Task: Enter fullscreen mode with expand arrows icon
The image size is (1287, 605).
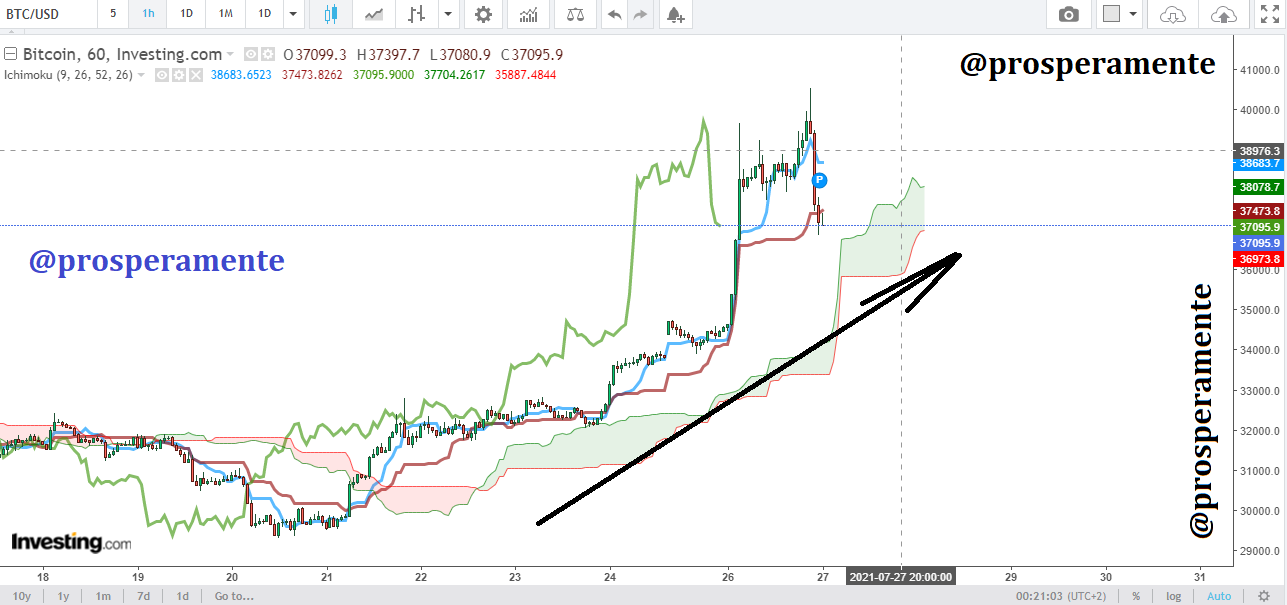Action: pyautogui.click(x=1269, y=14)
